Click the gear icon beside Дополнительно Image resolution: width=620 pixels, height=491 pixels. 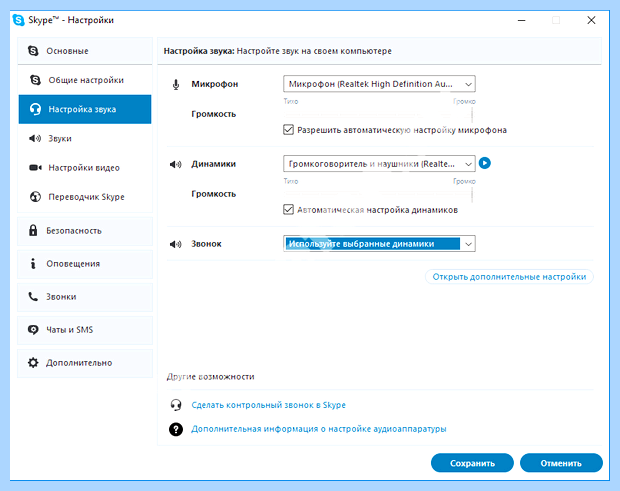(33, 363)
